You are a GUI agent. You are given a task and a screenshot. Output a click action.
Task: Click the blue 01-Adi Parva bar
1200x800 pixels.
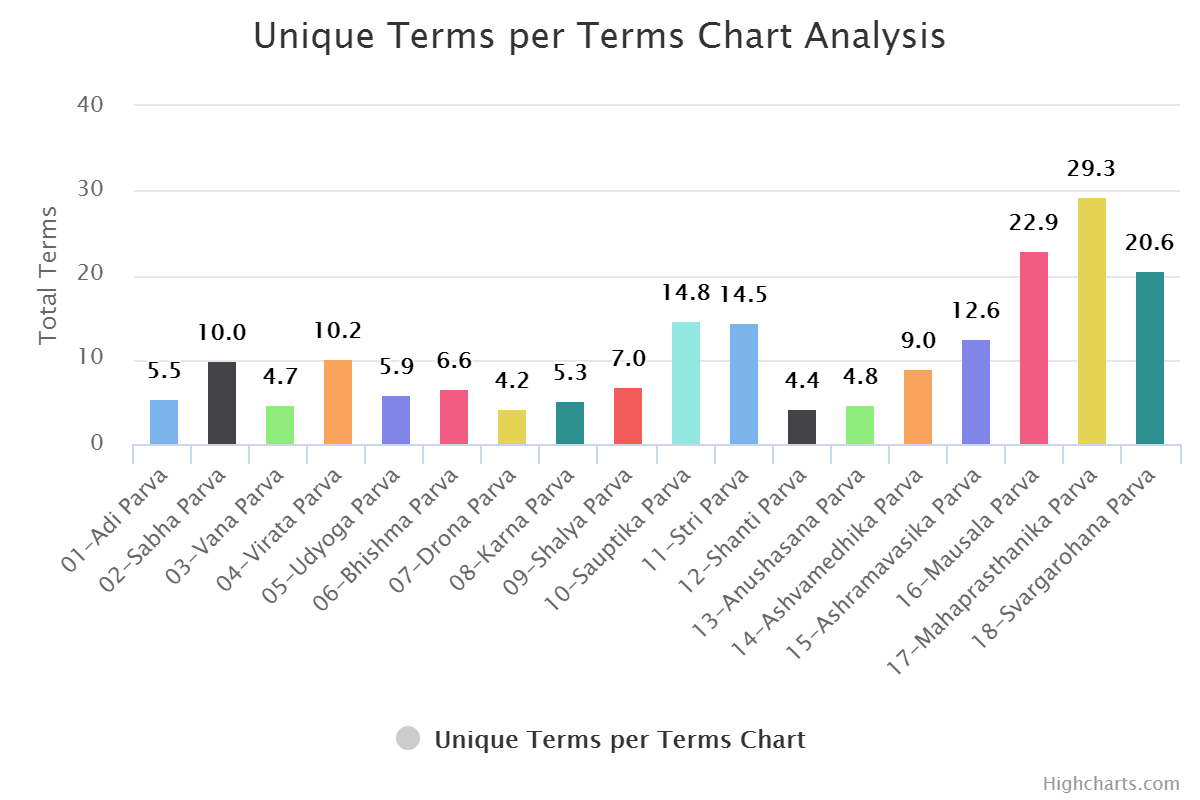[x=164, y=422]
